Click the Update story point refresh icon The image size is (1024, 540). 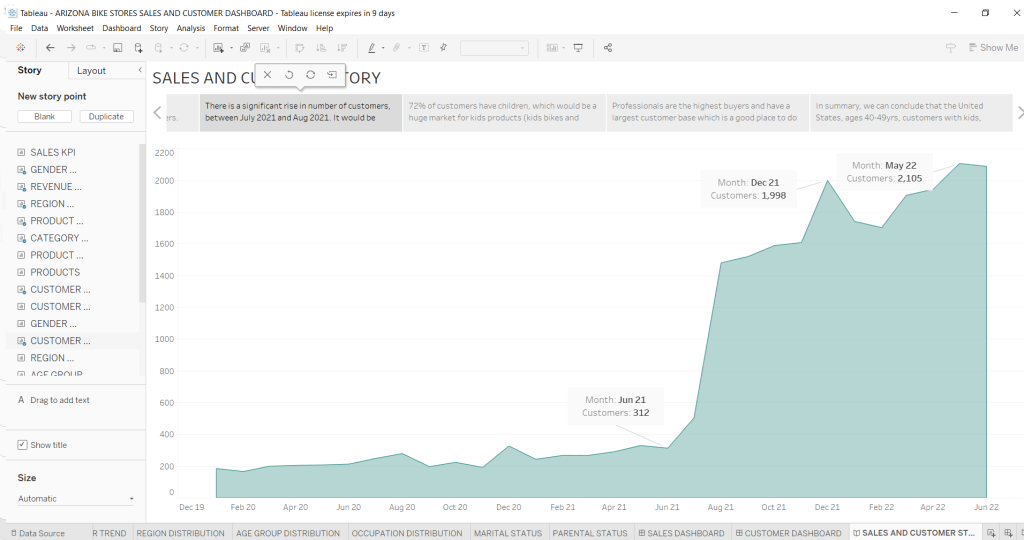(310, 75)
